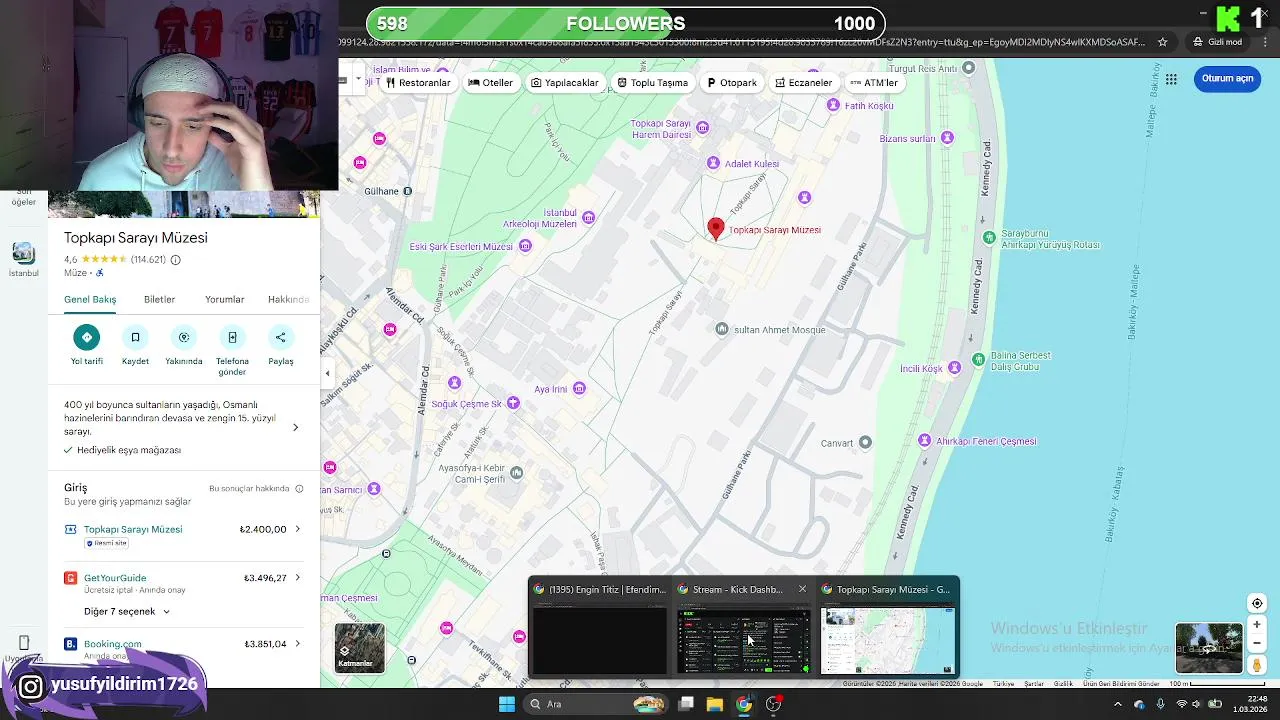Click Chrome icon in the taskbar
Viewport: 1280px width, 720px height.
coord(744,704)
